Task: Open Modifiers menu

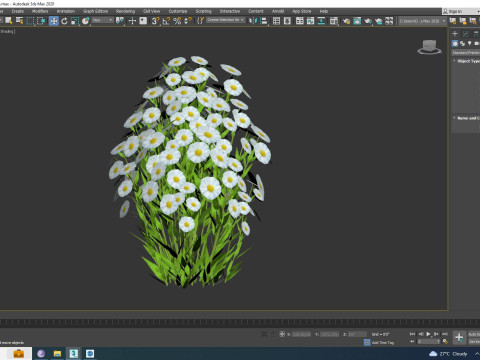Action: [40, 11]
